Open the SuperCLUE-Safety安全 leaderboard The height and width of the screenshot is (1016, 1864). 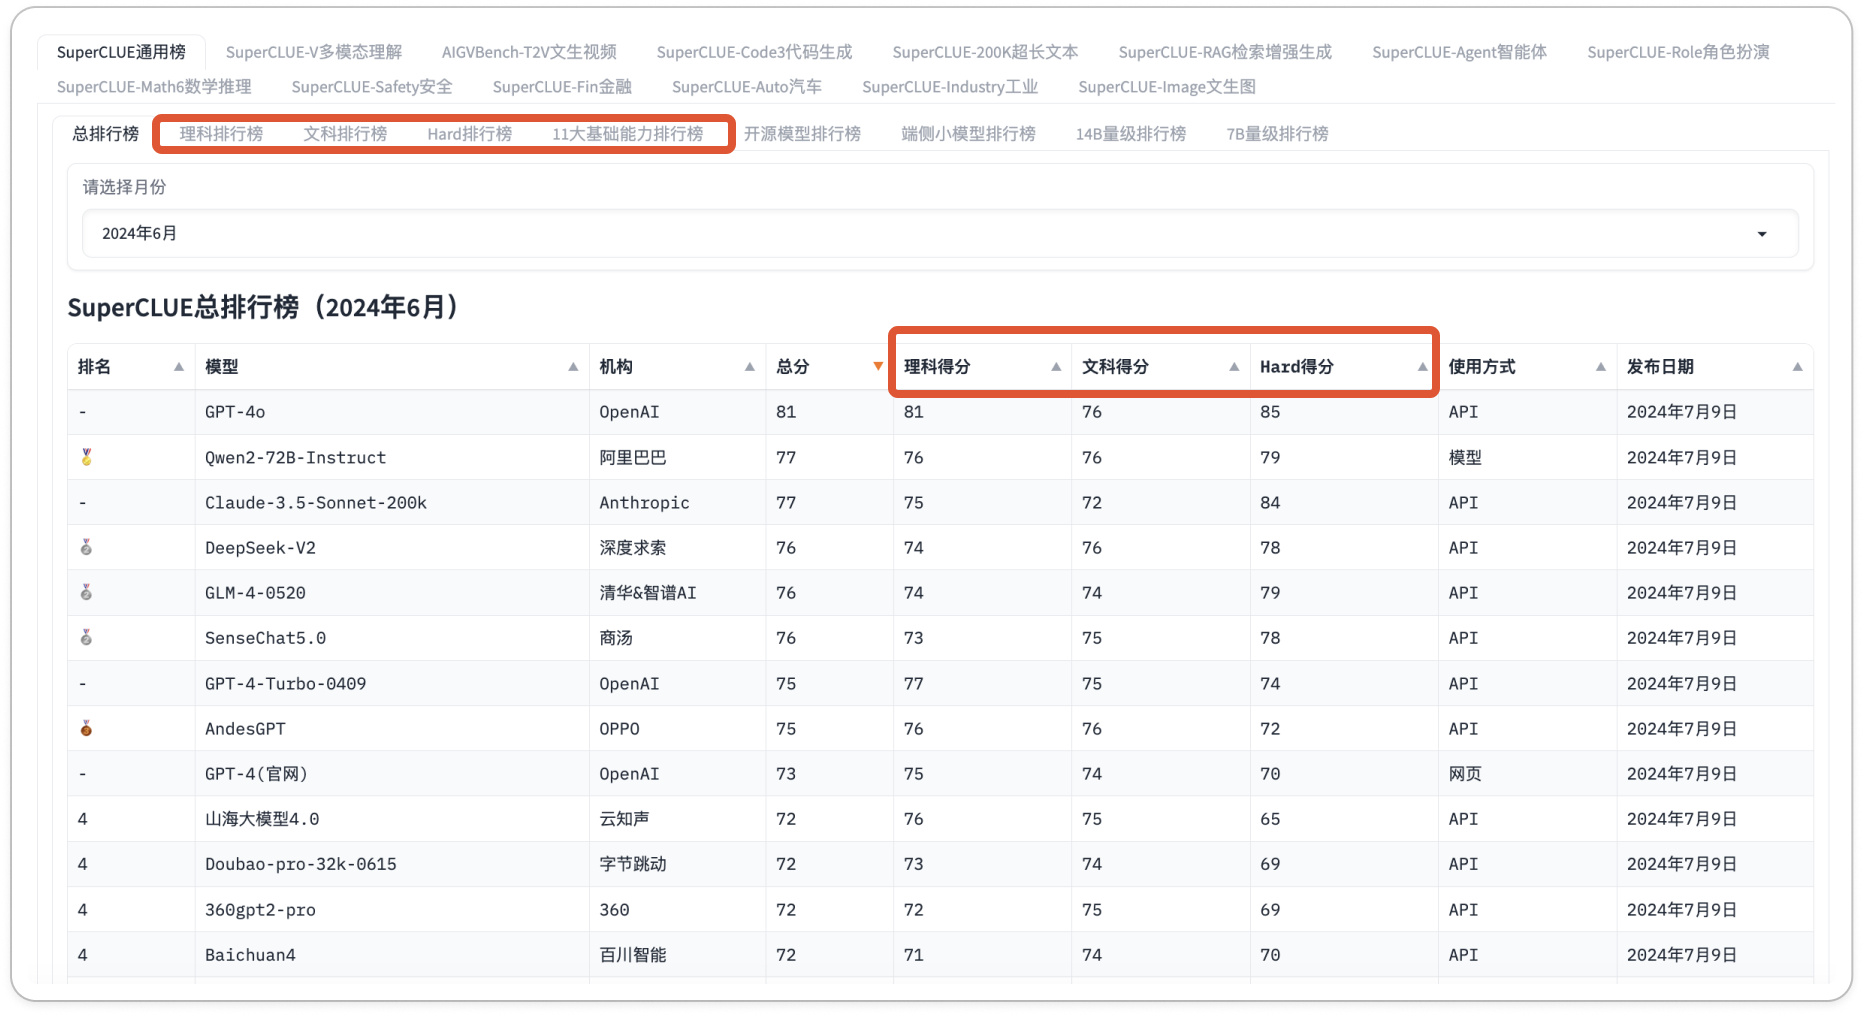[372, 87]
